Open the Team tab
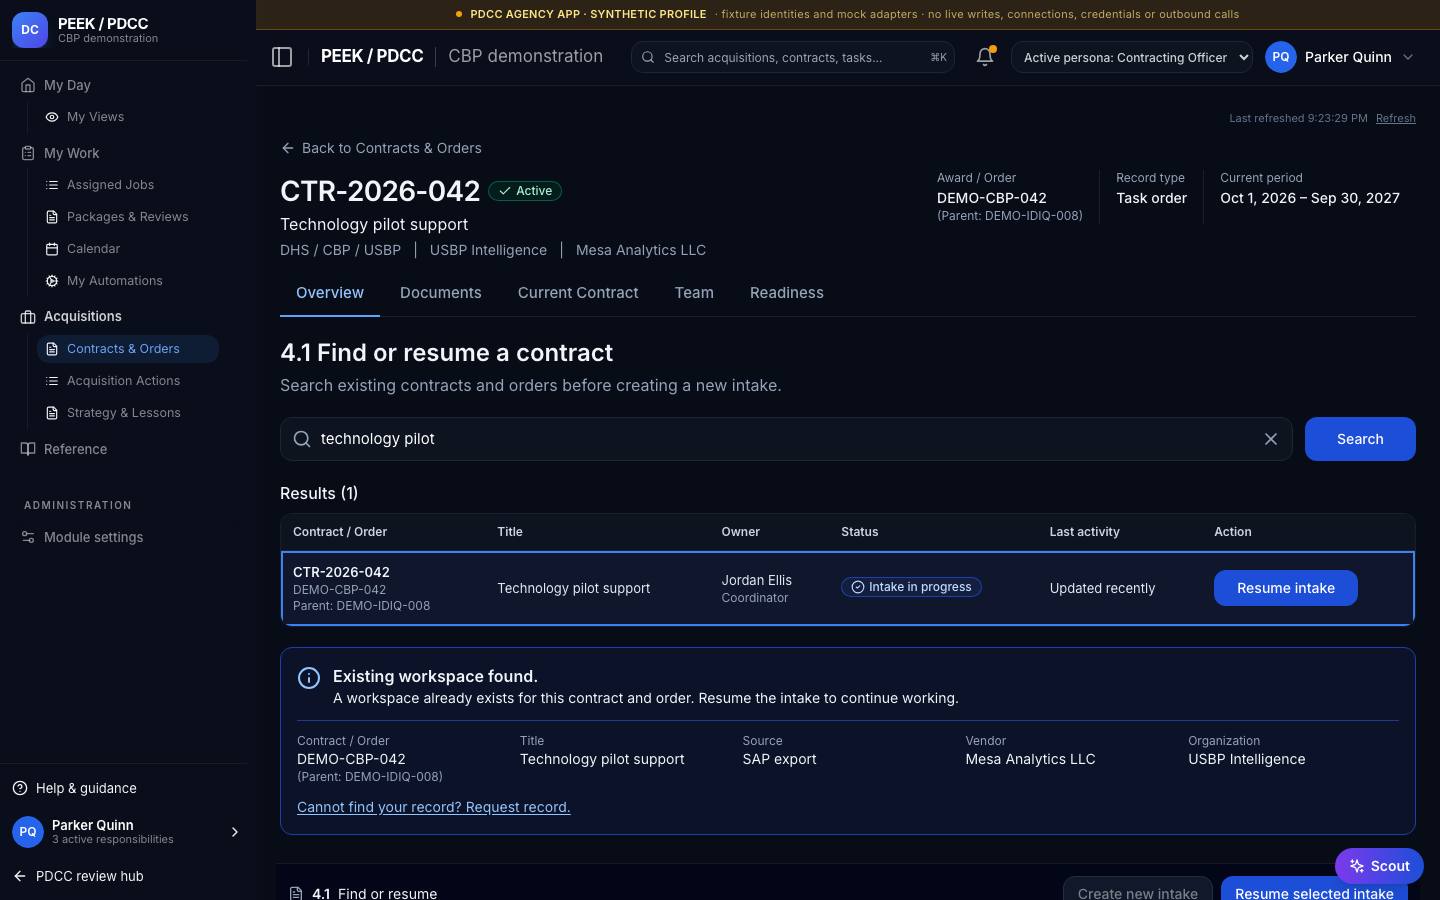The image size is (1440, 900). tap(694, 293)
